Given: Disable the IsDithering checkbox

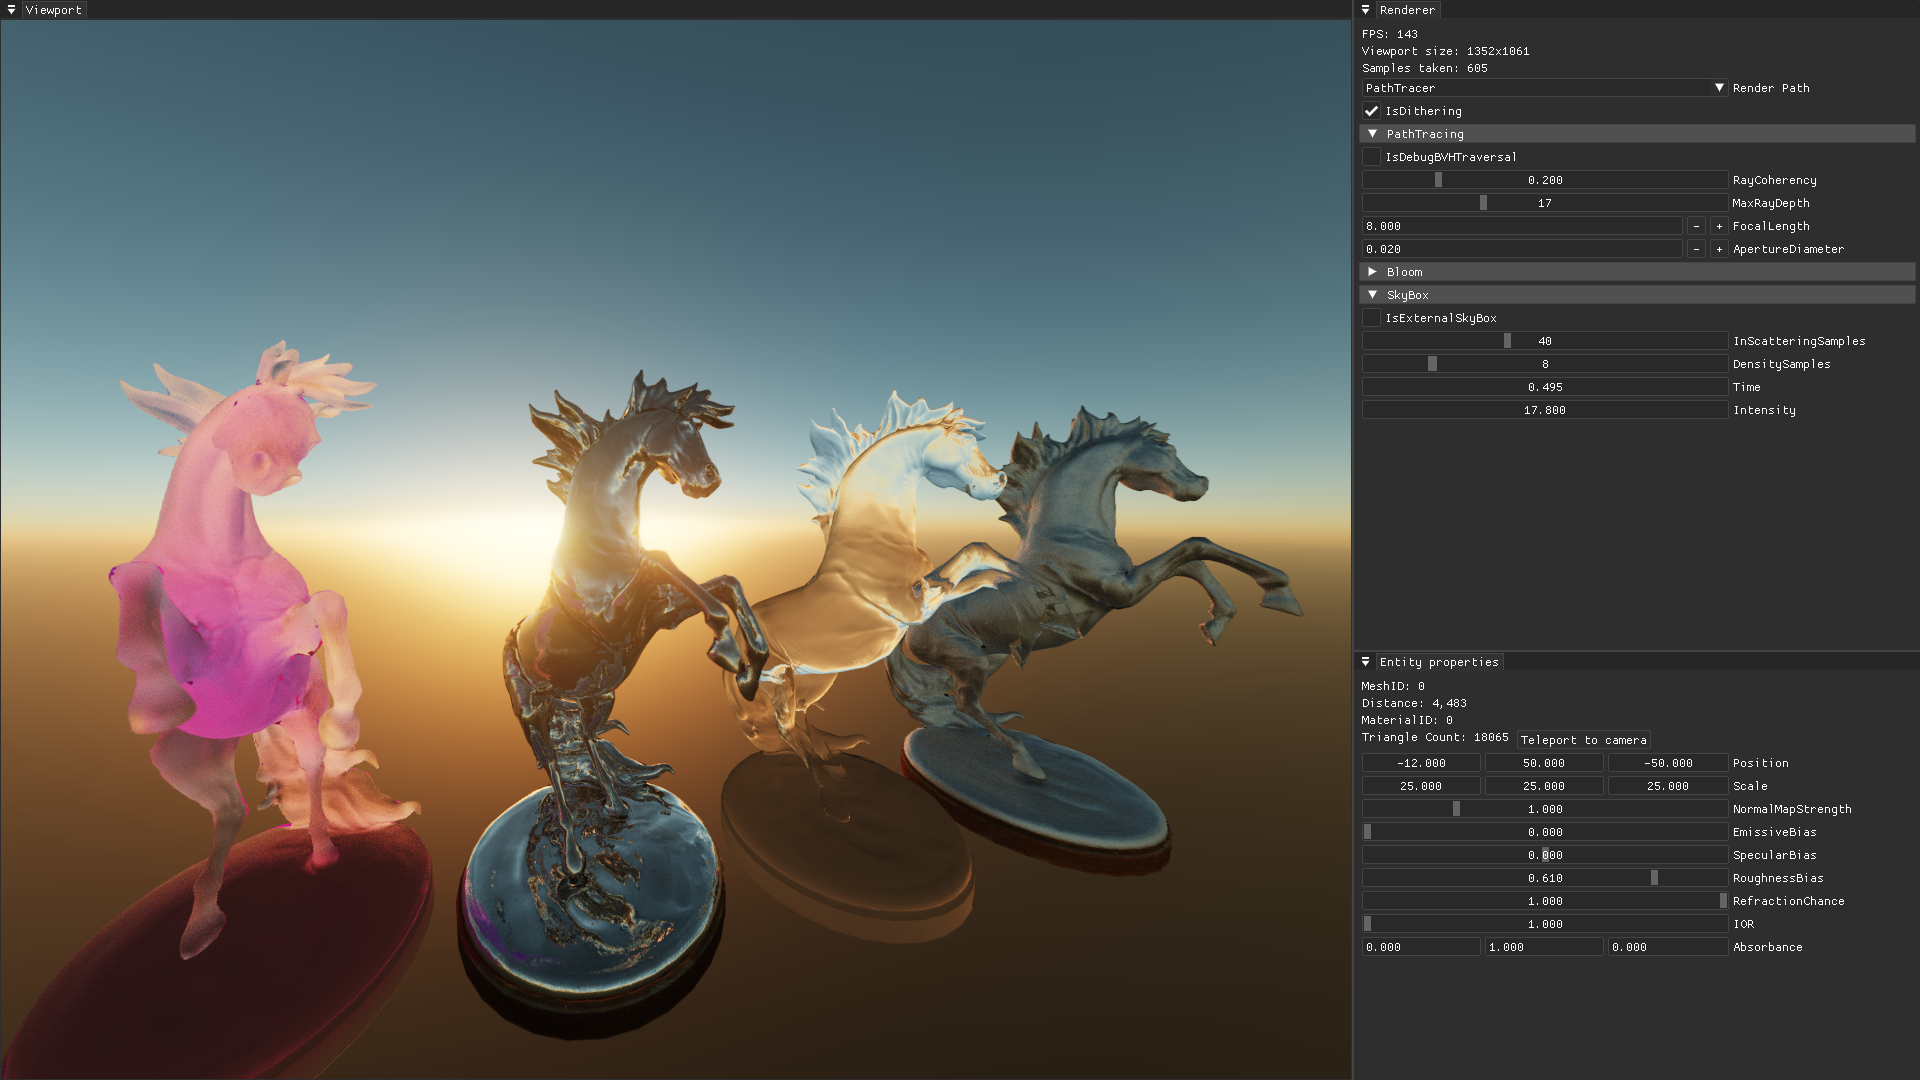Looking at the screenshot, I should 1371,111.
